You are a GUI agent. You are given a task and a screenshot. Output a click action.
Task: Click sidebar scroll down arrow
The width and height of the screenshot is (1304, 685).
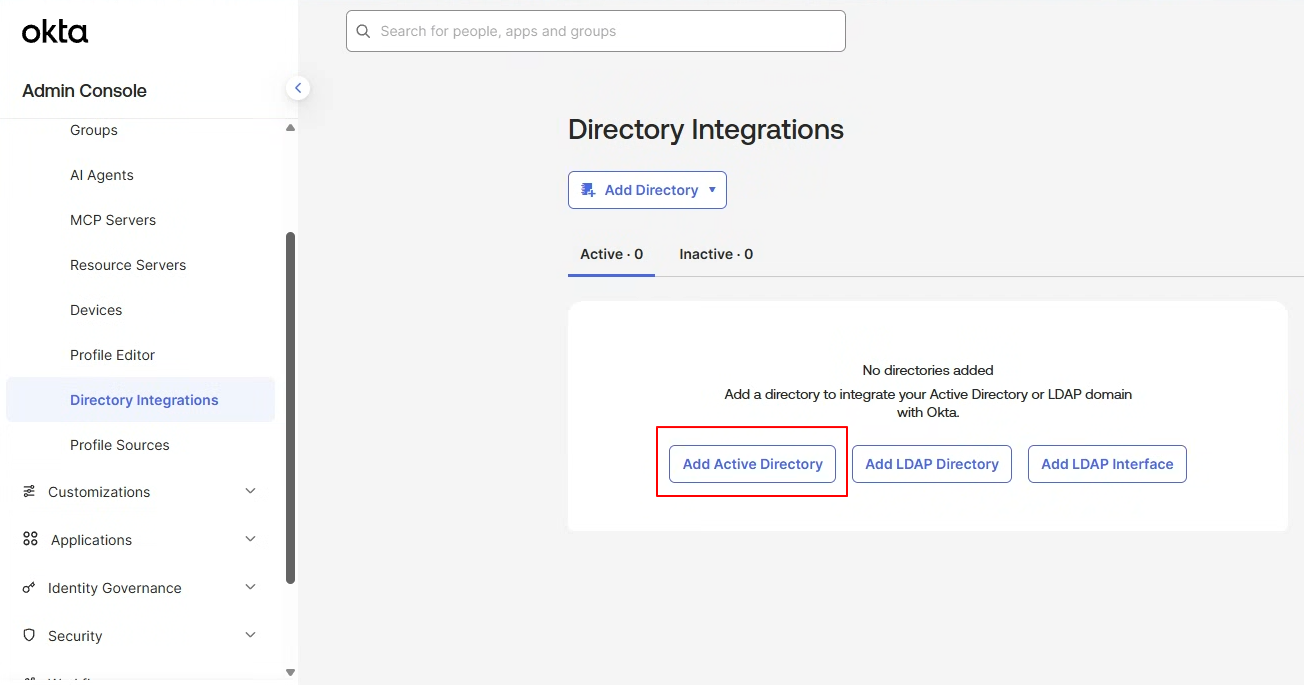click(x=290, y=672)
